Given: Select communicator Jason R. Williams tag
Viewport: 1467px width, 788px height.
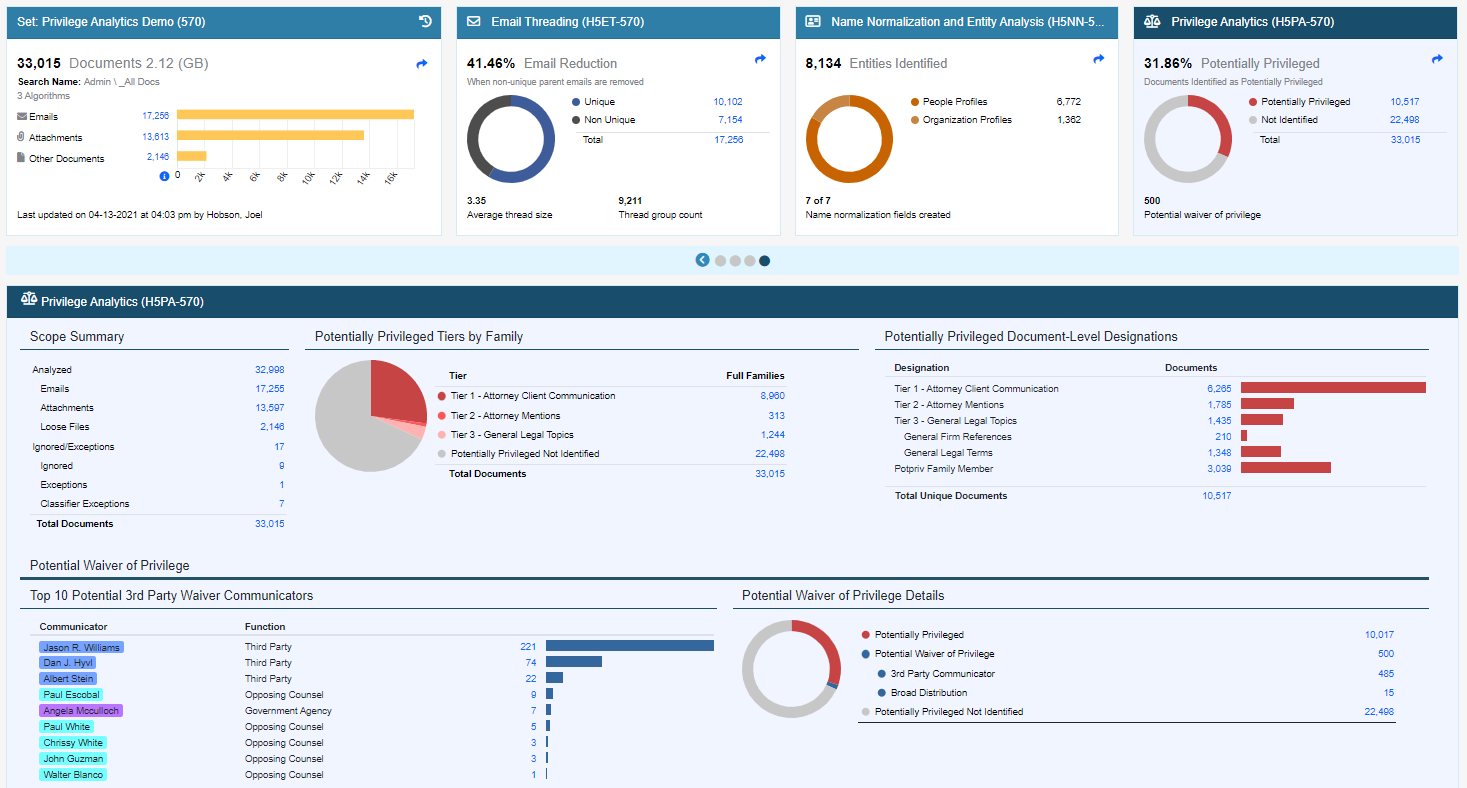Looking at the screenshot, I should coord(82,647).
